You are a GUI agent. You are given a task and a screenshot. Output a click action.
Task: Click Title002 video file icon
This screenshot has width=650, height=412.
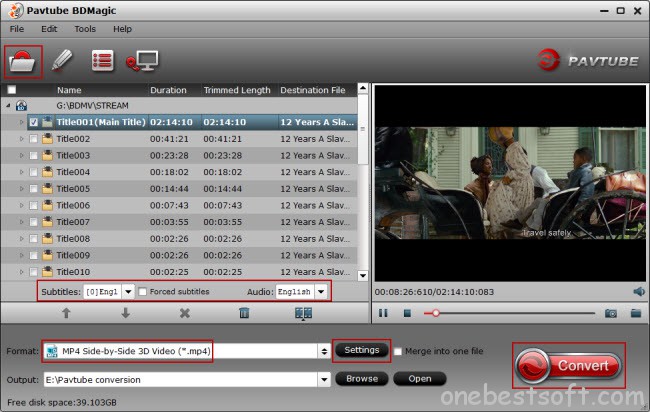click(47, 139)
